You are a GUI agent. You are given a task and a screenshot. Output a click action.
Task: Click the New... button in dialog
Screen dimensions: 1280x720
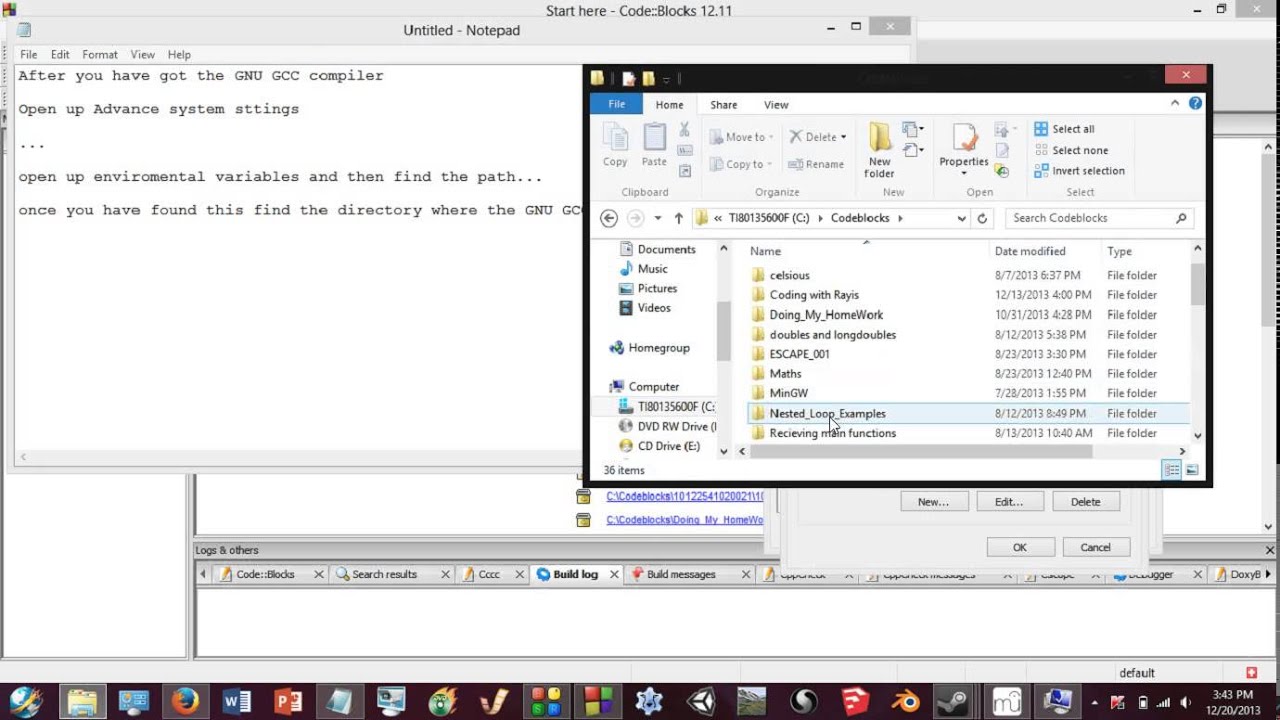pyautogui.click(x=933, y=502)
